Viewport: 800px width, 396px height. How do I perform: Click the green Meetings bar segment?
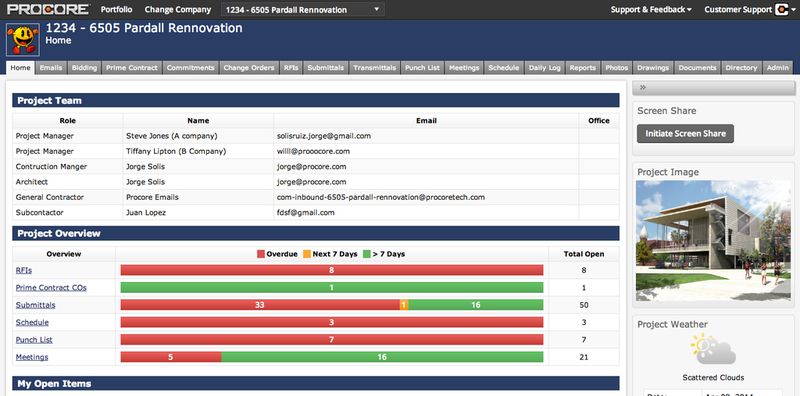(x=382, y=357)
